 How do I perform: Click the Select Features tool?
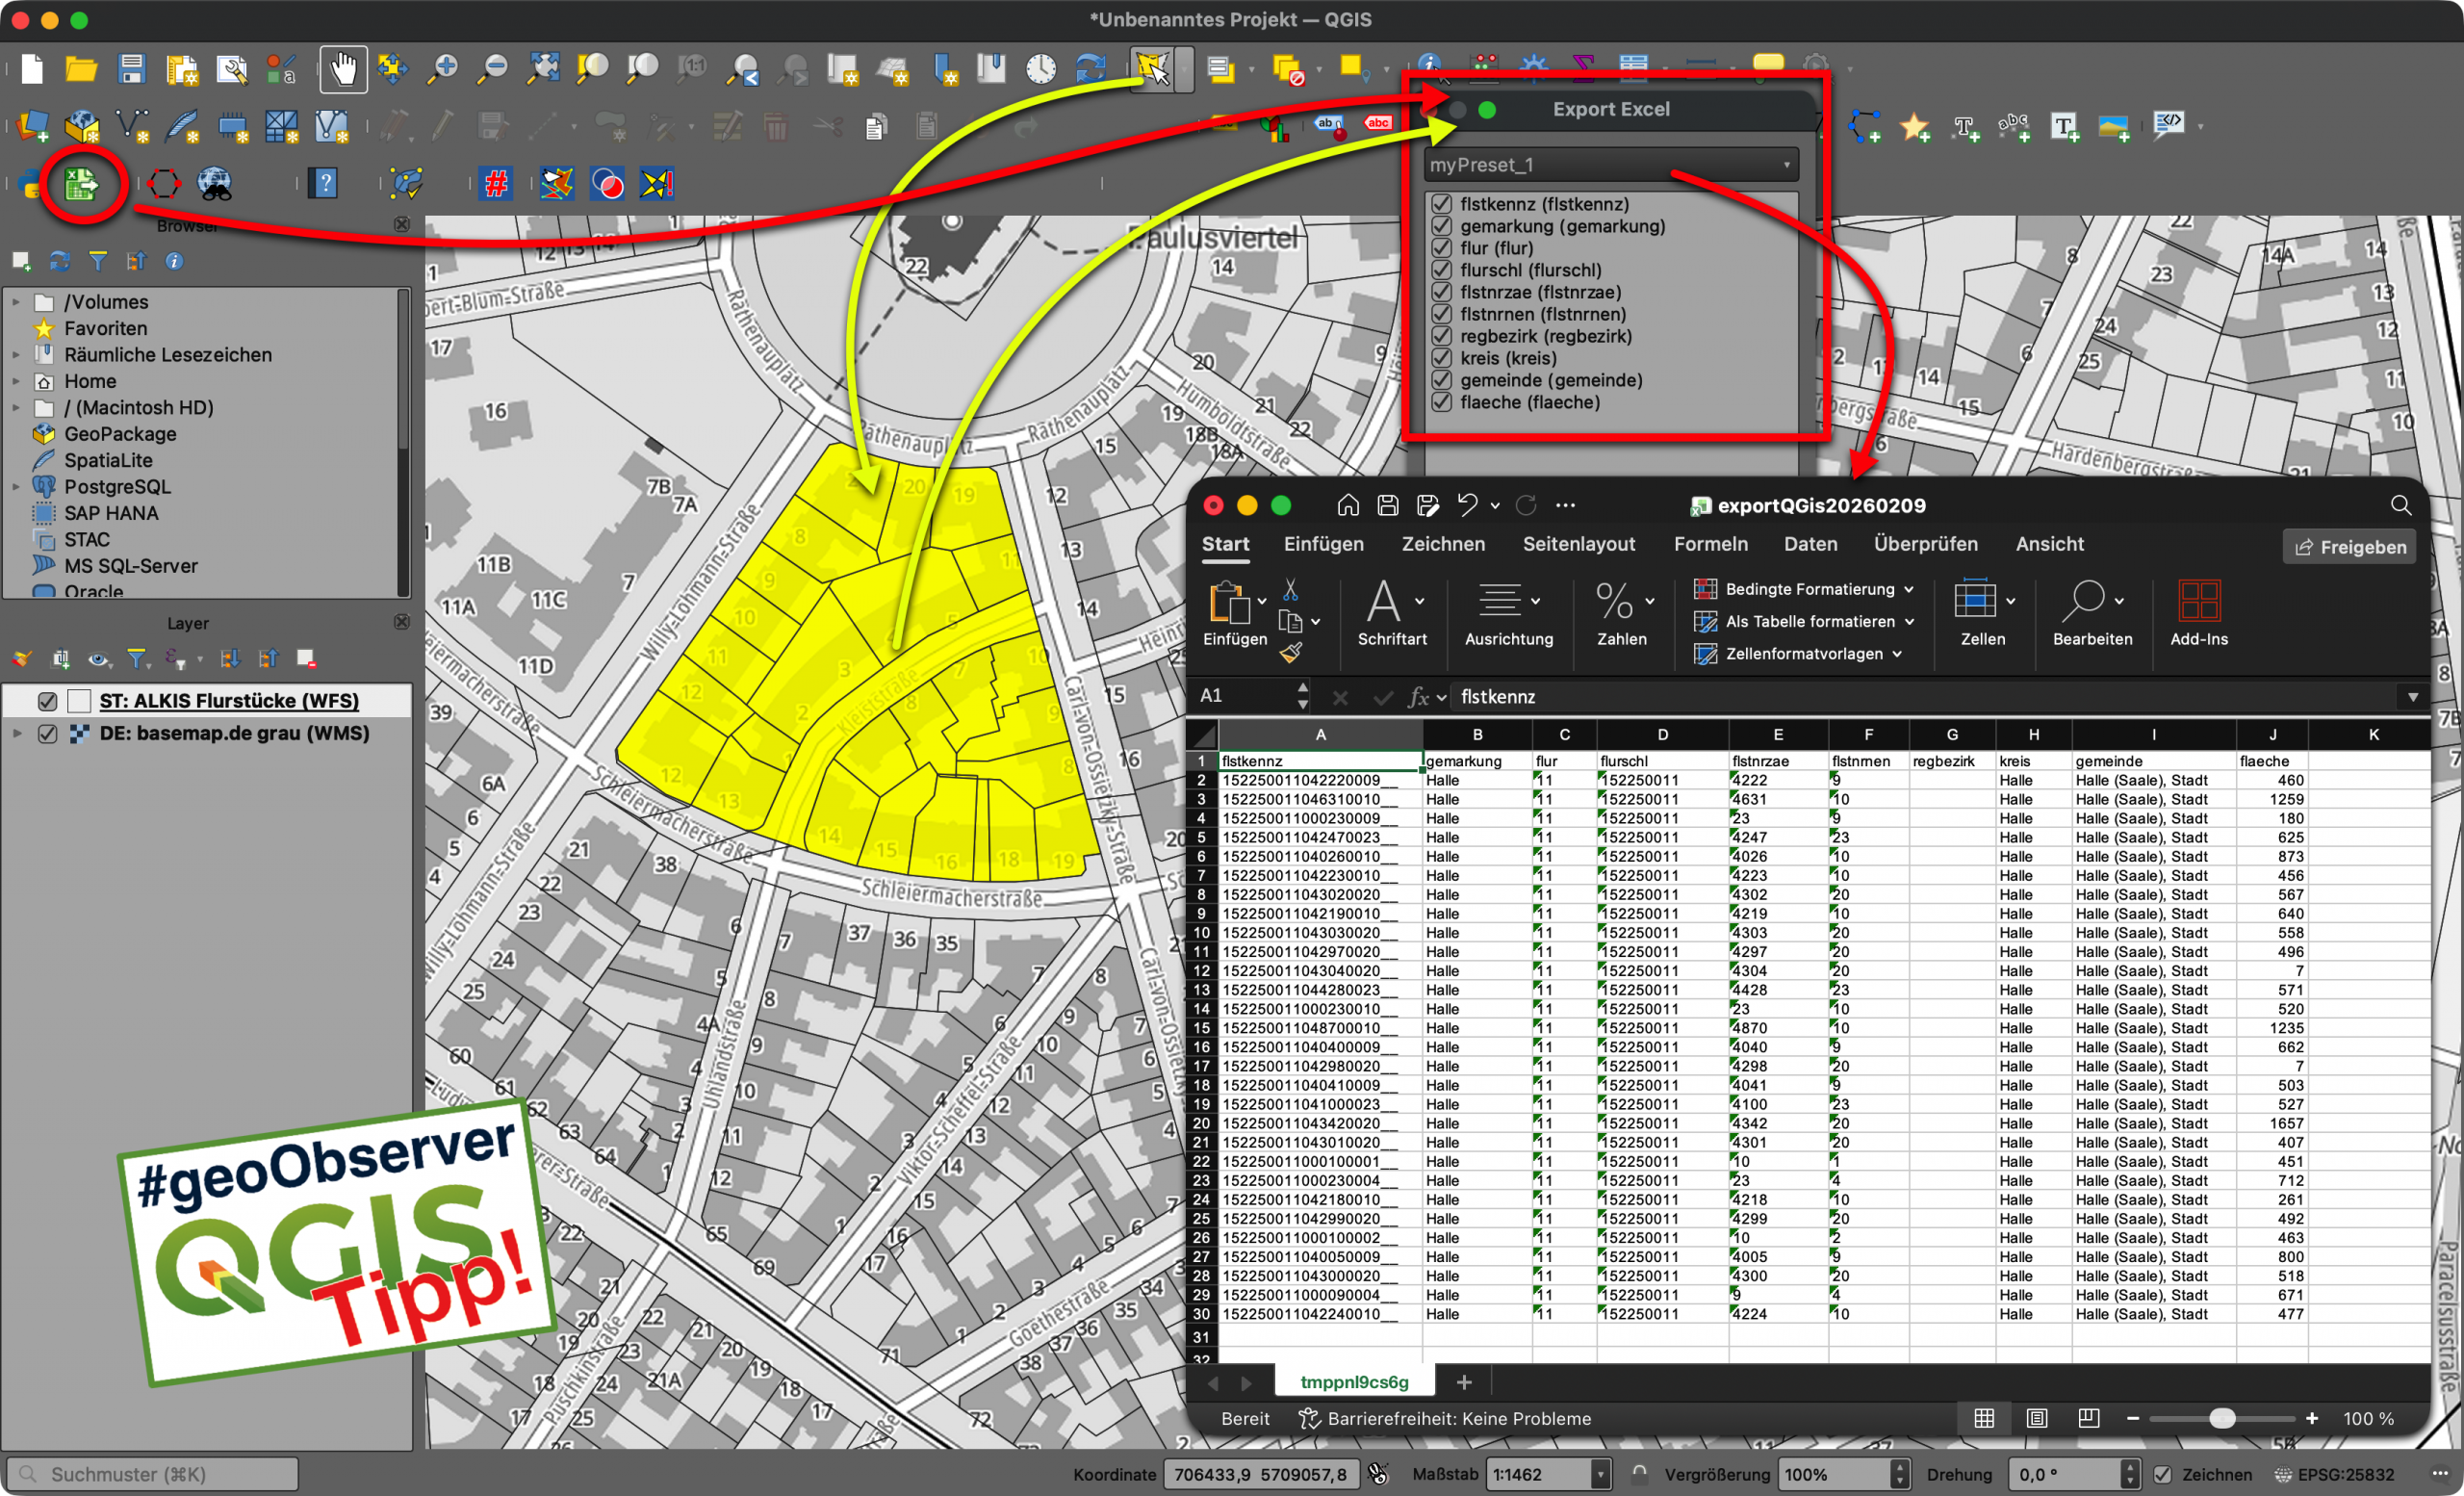pos(1152,69)
